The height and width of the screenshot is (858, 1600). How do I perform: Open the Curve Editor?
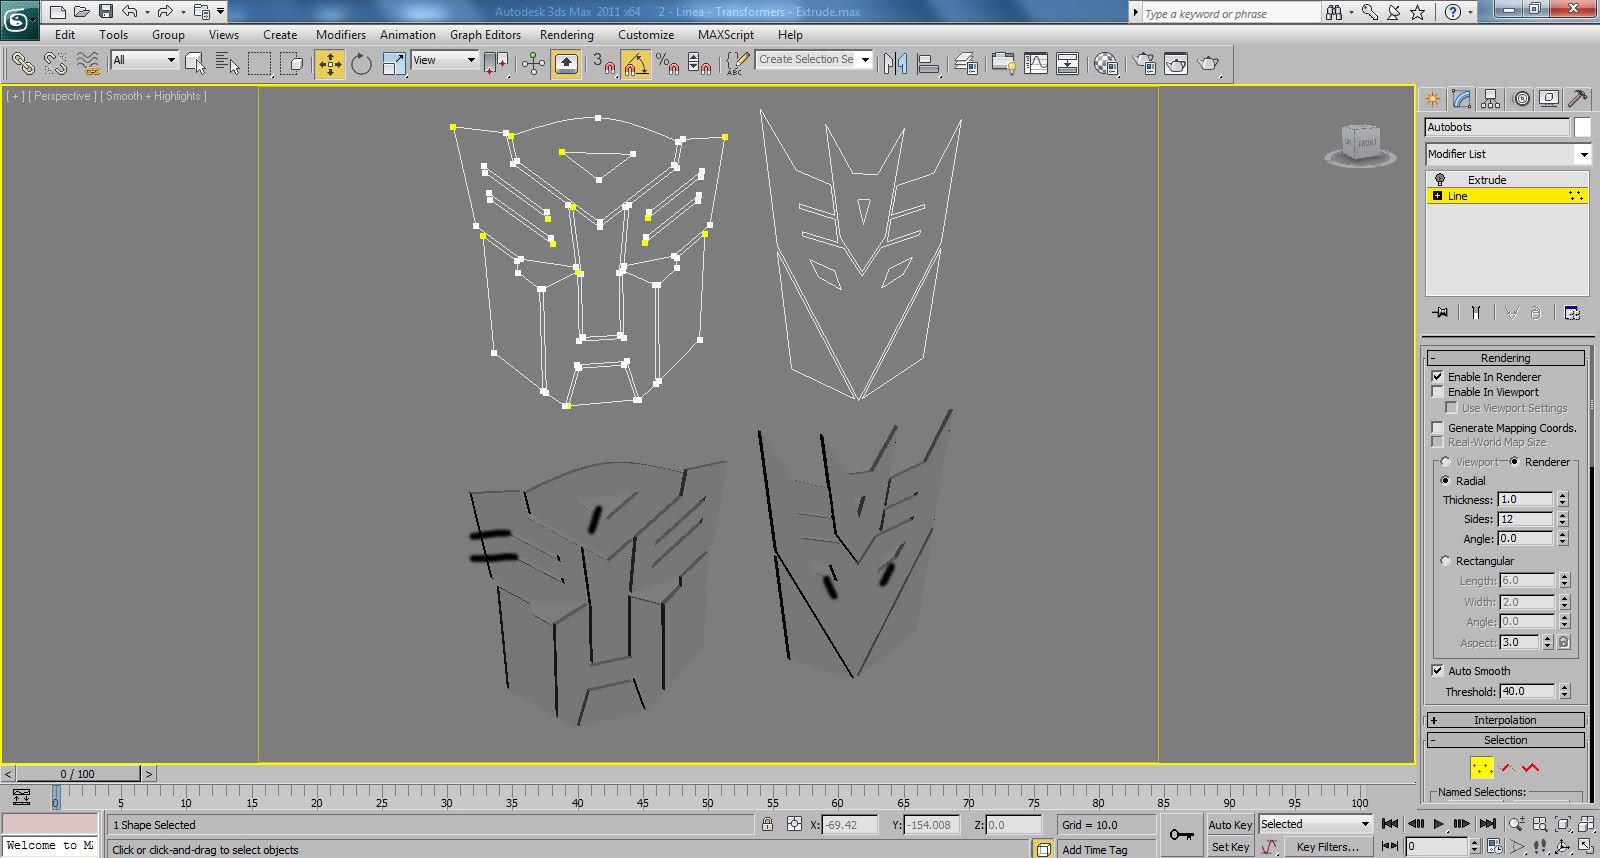point(1036,64)
